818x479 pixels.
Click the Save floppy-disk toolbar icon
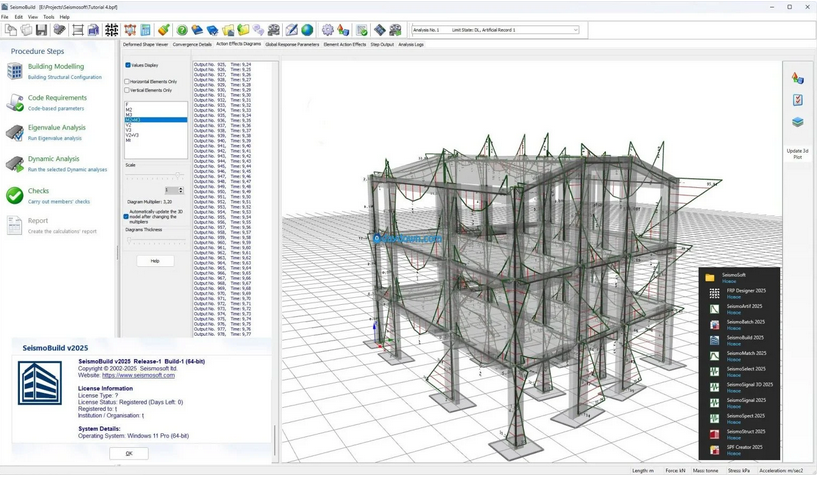coord(41,30)
